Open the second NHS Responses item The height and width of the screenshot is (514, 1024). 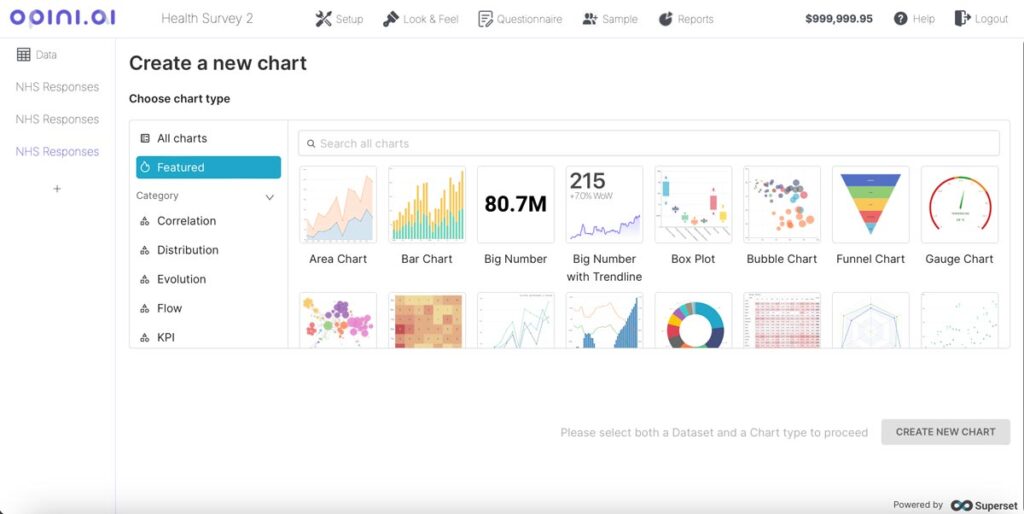[x=57, y=120]
